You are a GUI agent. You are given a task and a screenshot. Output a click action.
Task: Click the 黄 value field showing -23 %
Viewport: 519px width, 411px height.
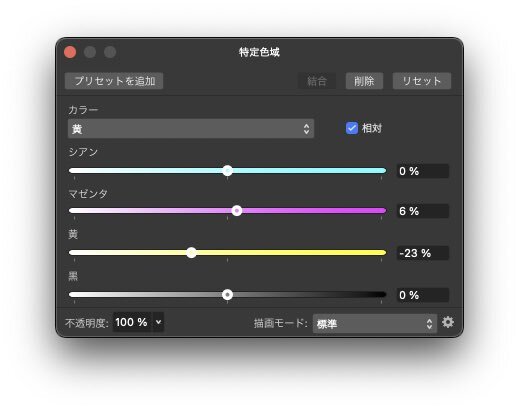[x=423, y=253]
